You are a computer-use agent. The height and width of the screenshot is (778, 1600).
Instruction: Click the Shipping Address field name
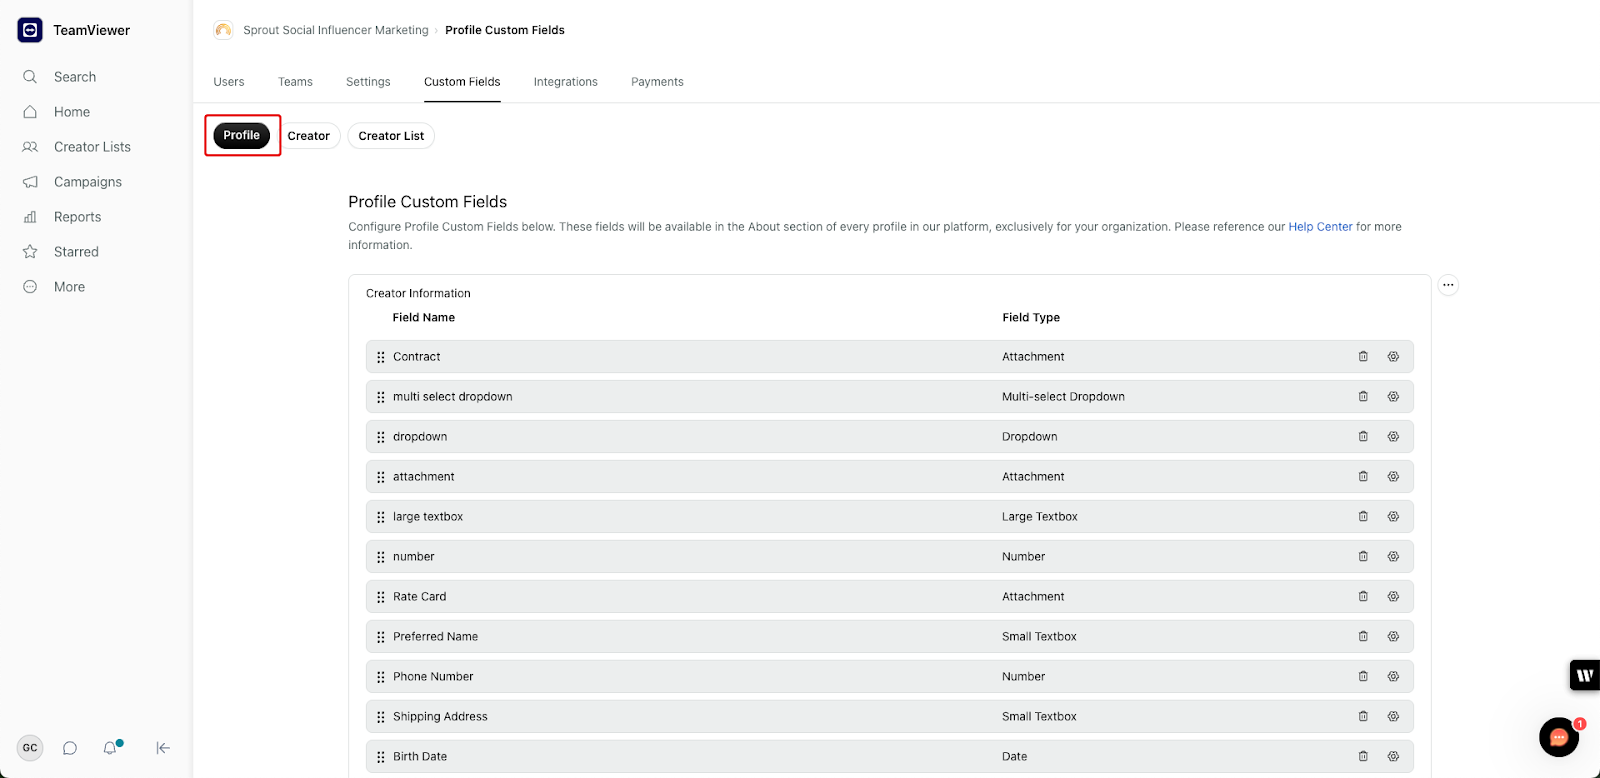(440, 717)
